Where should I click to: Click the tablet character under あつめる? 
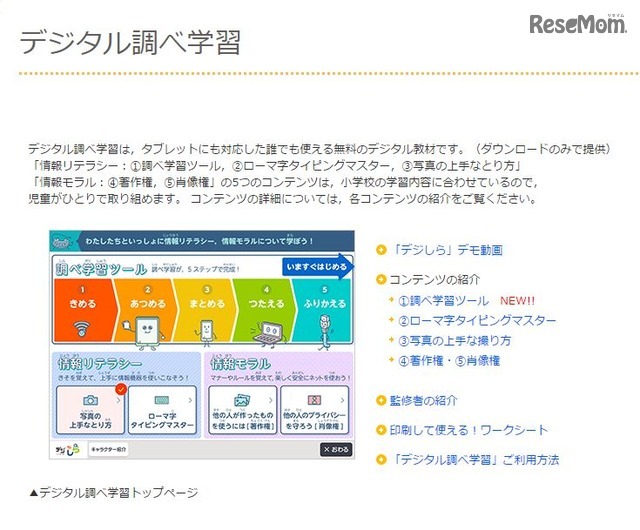pos(144,333)
